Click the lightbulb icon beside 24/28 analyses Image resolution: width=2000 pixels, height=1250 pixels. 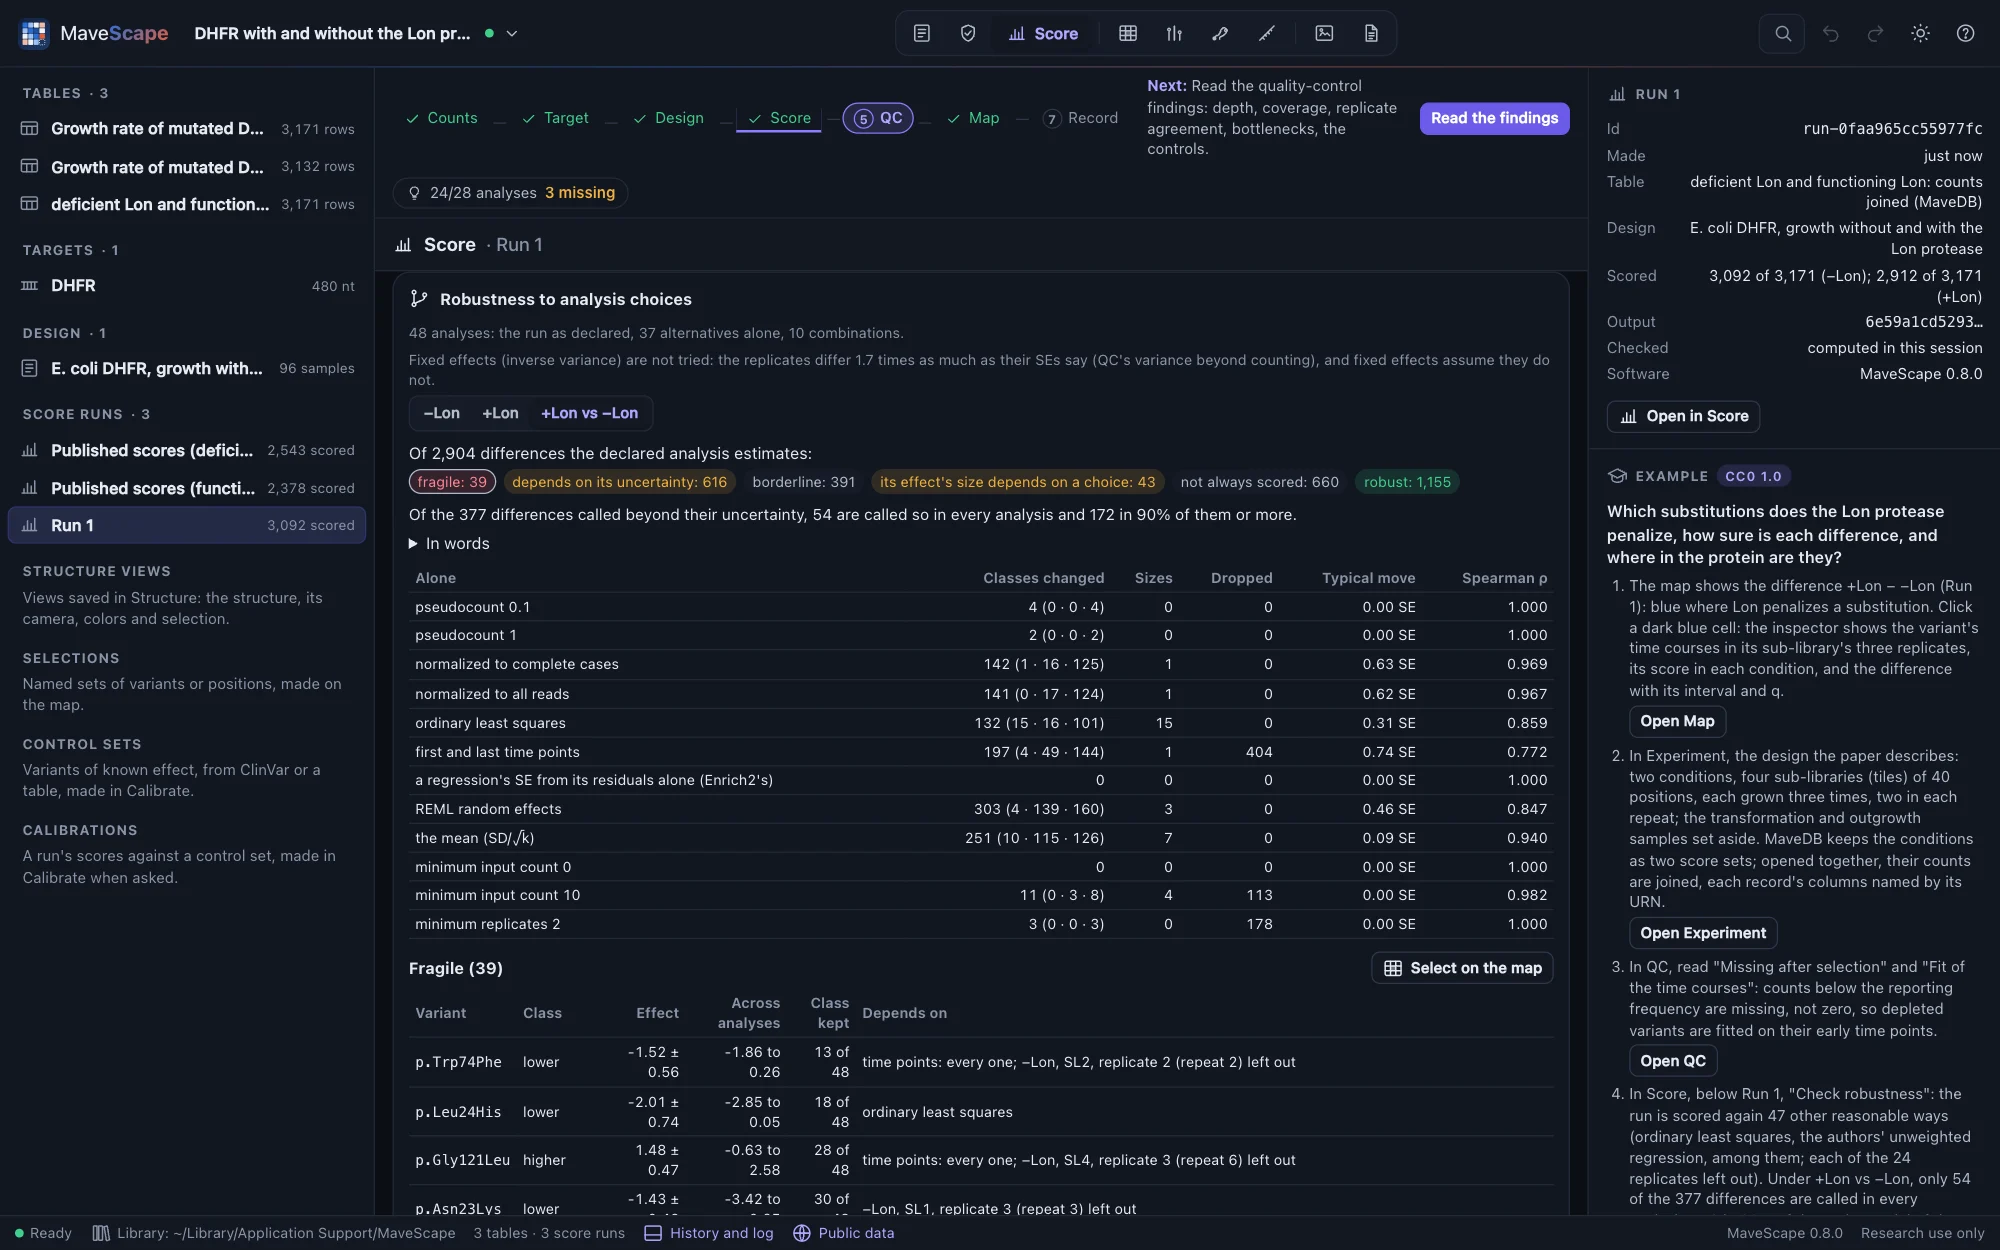[414, 193]
